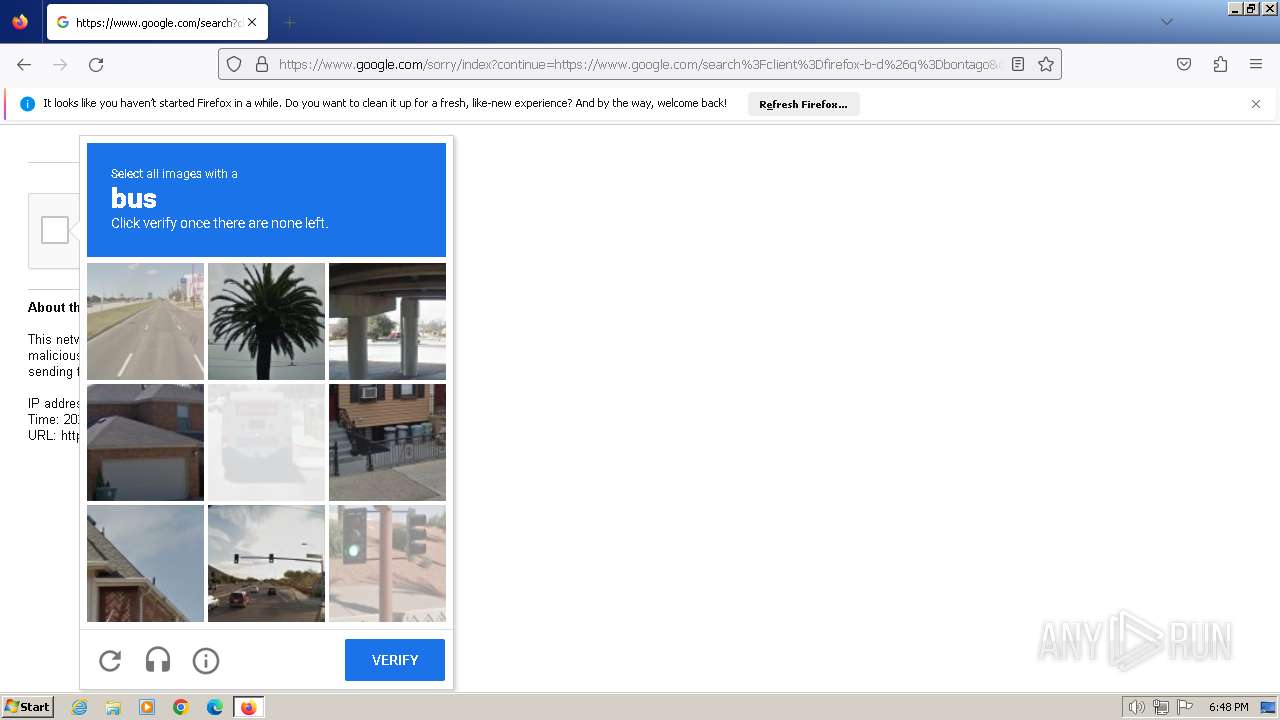Select the faded loading center tile
1280x720 pixels.
(266, 442)
